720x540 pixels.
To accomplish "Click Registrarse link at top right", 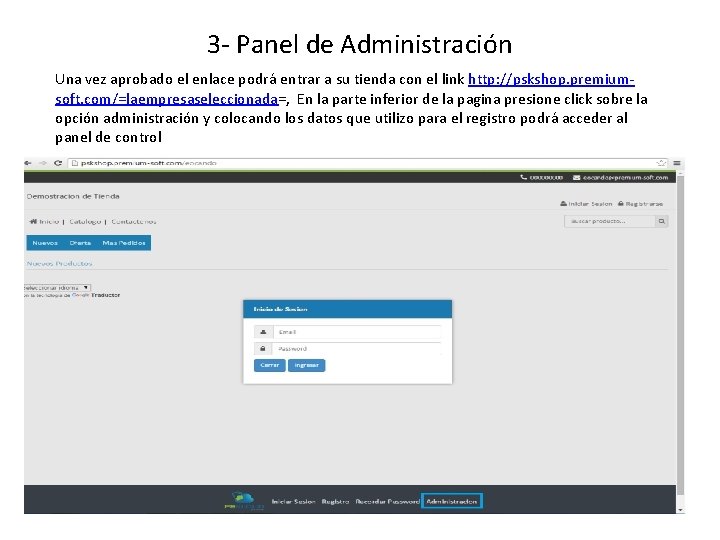I will (641, 203).
